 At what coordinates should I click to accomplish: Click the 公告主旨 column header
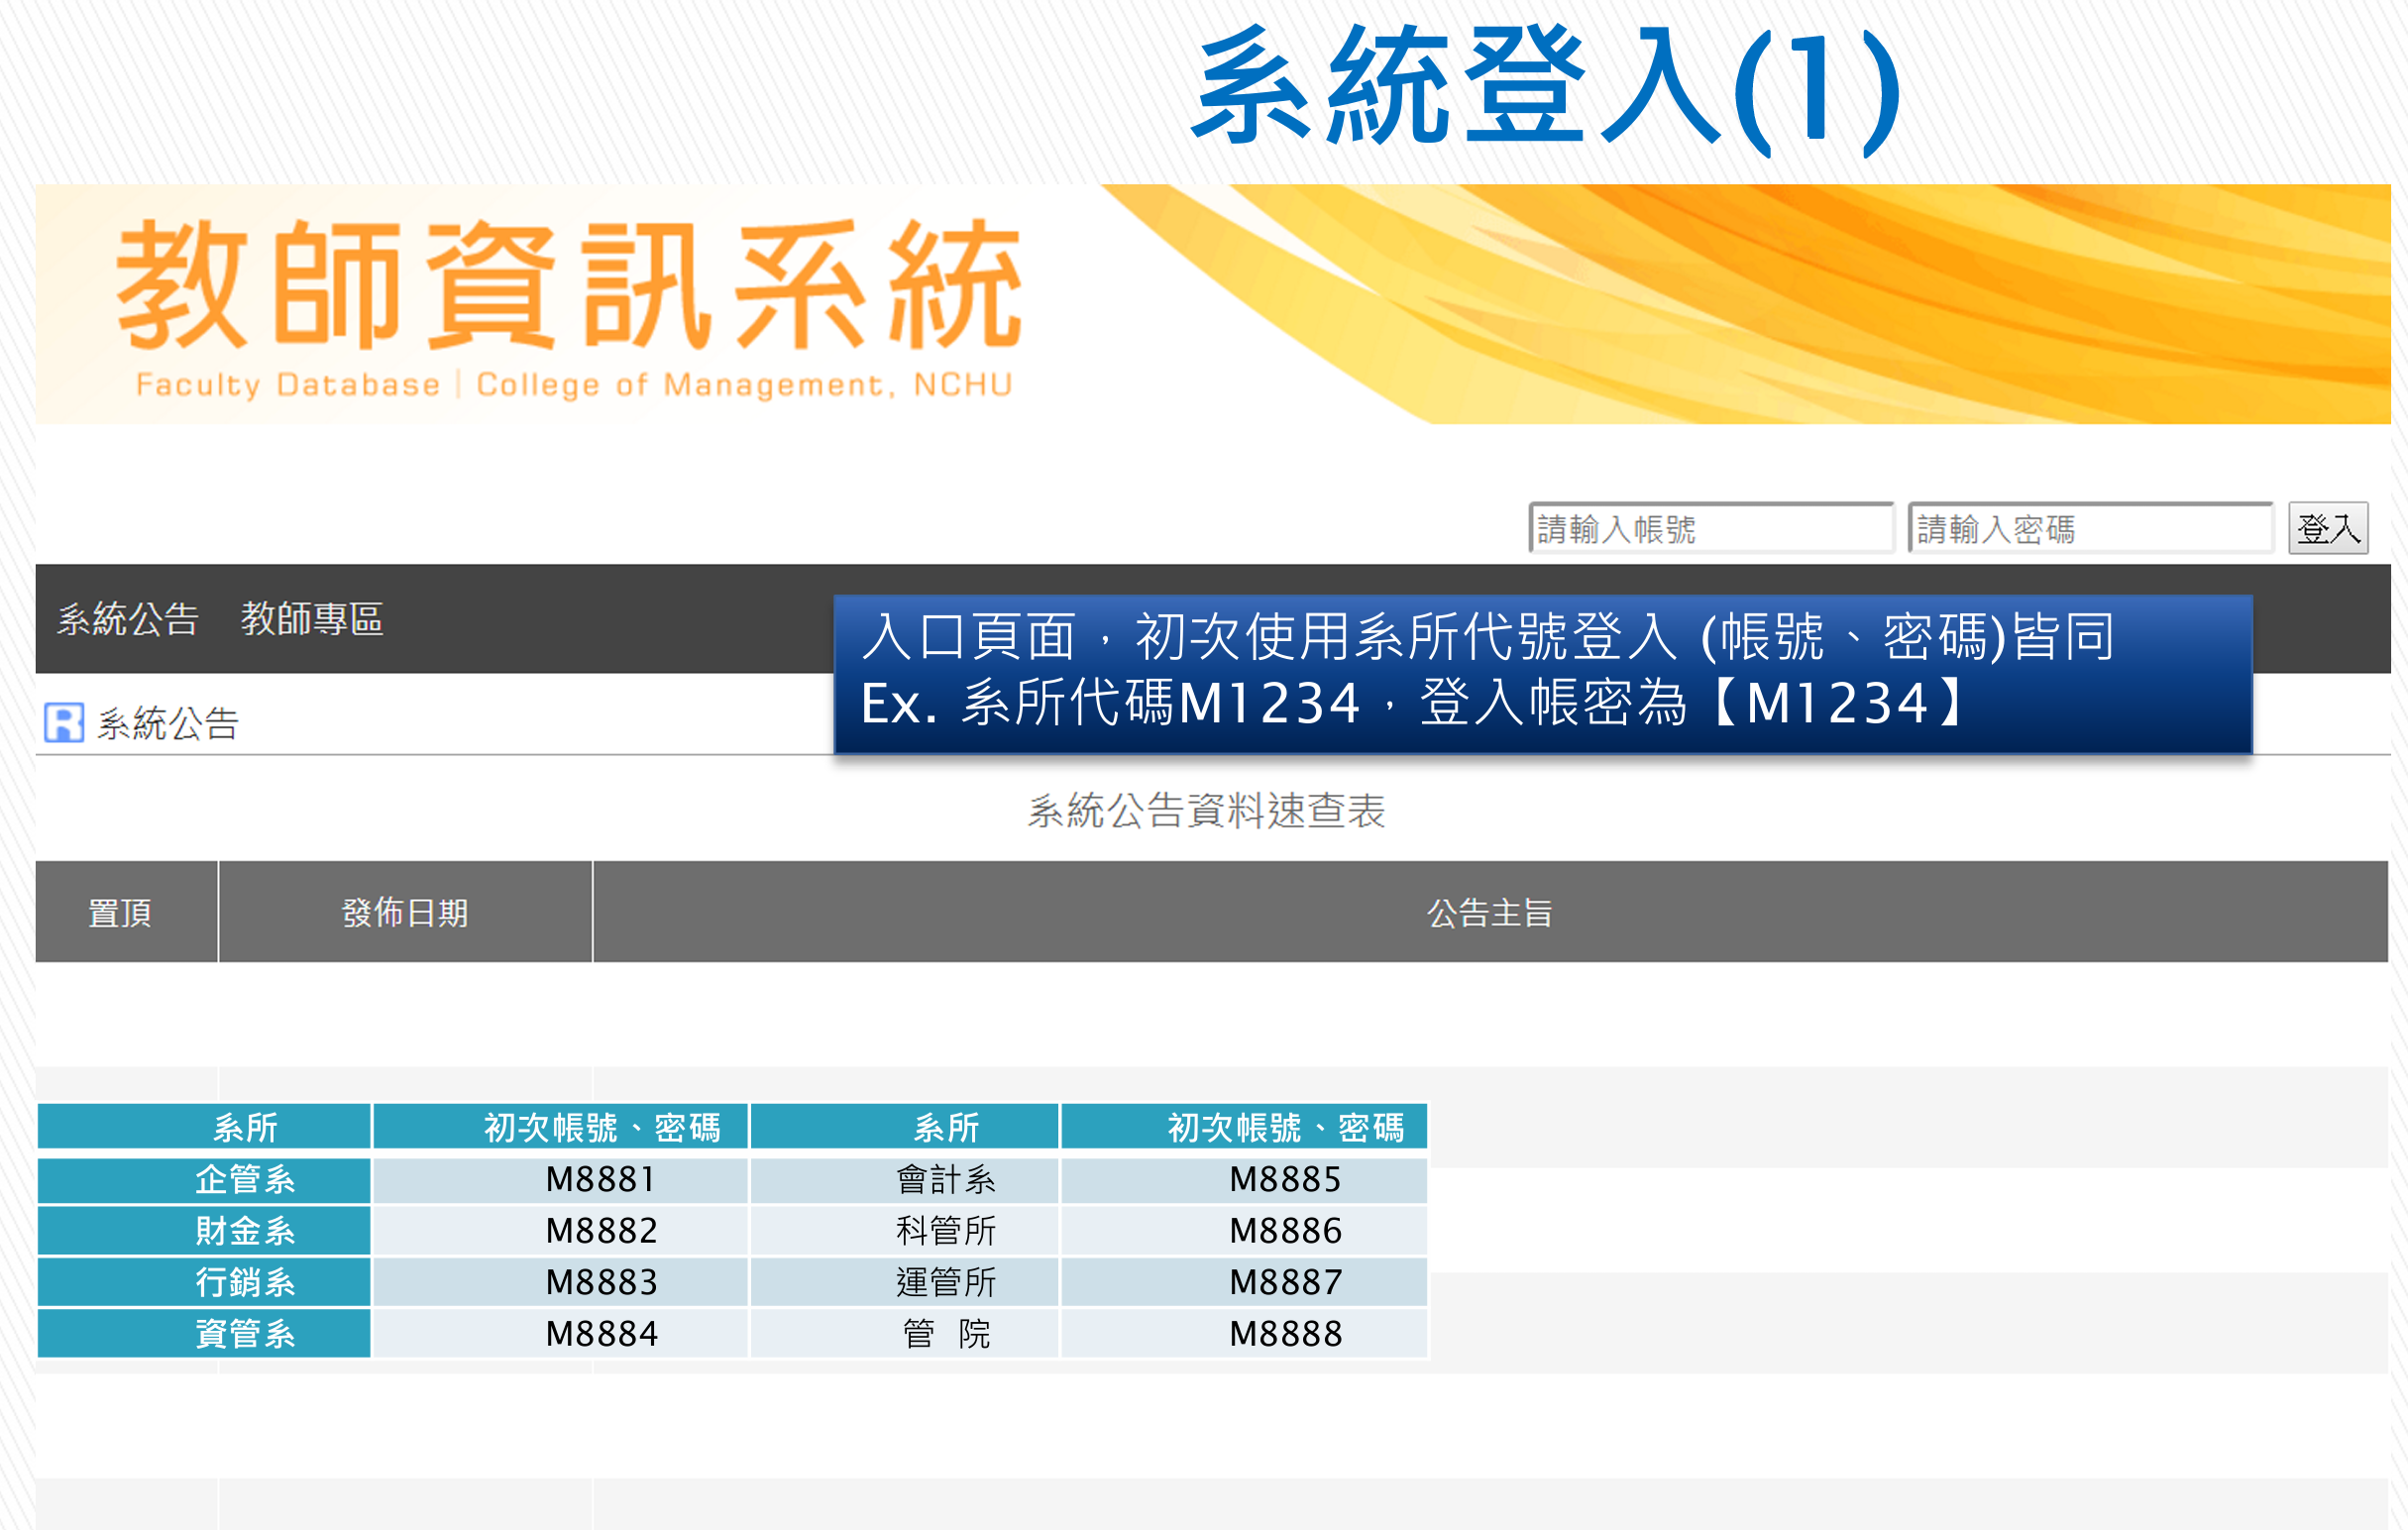coord(1490,912)
